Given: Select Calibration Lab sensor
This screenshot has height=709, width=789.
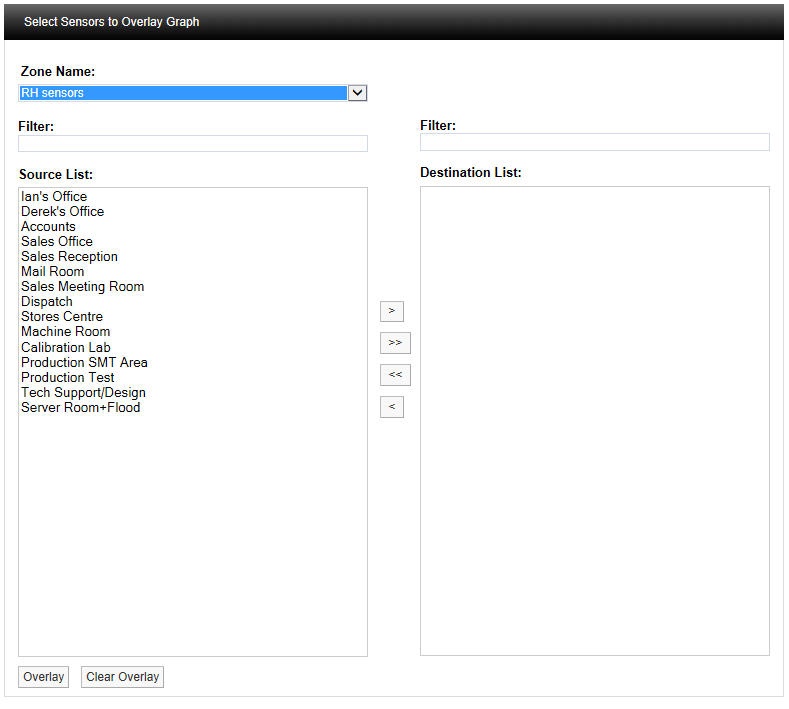Looking at the screenshot, I should tap(65, 348).
